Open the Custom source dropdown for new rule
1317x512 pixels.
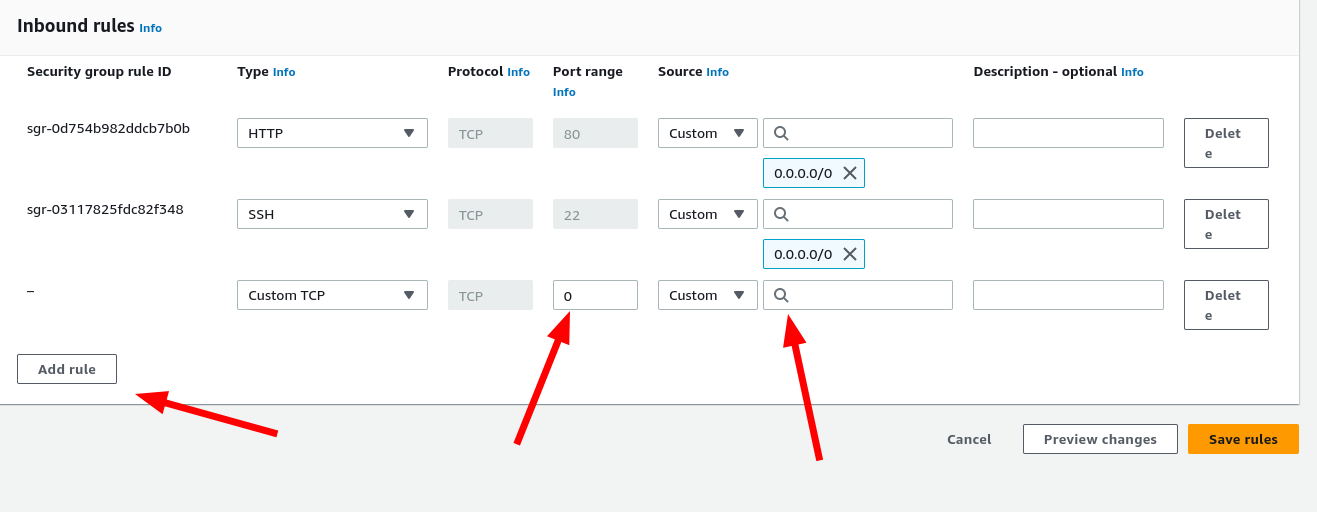click(x=707, y=295)
